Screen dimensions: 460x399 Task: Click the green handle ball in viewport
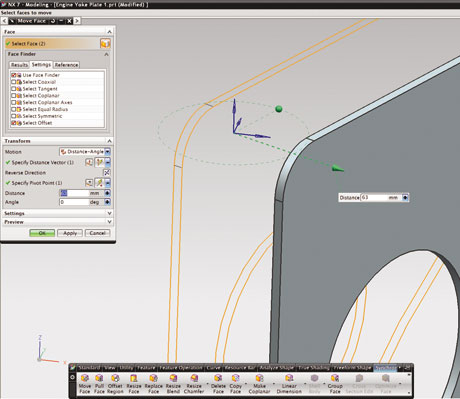tap(279, 109)
